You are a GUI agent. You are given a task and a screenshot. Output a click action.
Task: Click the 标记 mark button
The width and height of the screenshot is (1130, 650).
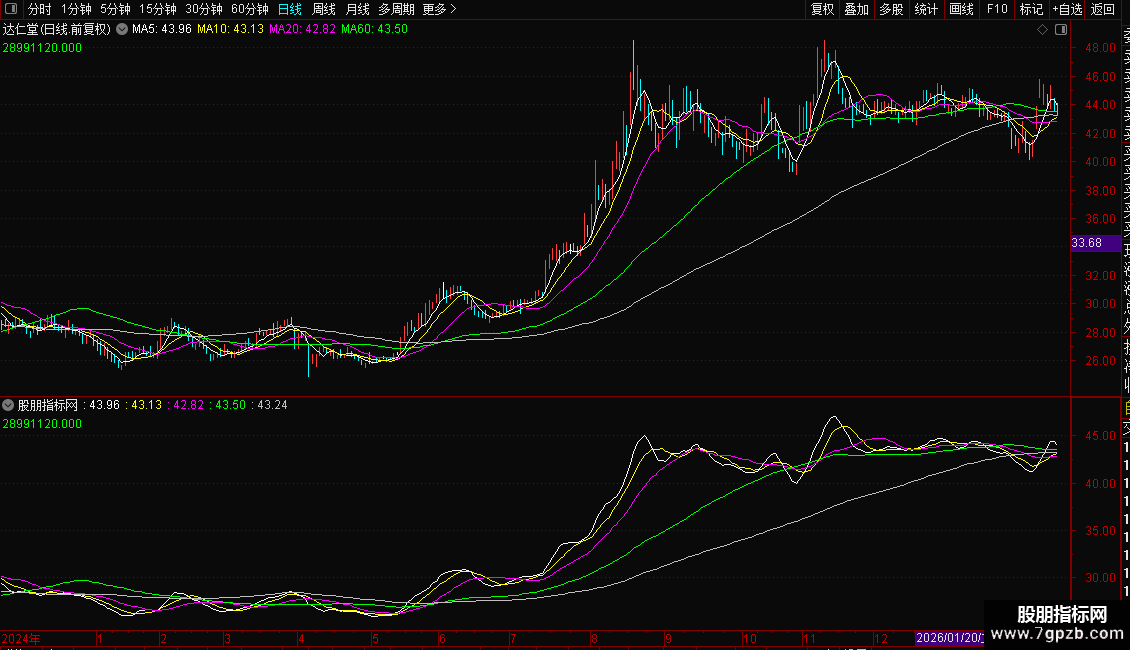pos(1031,9)
